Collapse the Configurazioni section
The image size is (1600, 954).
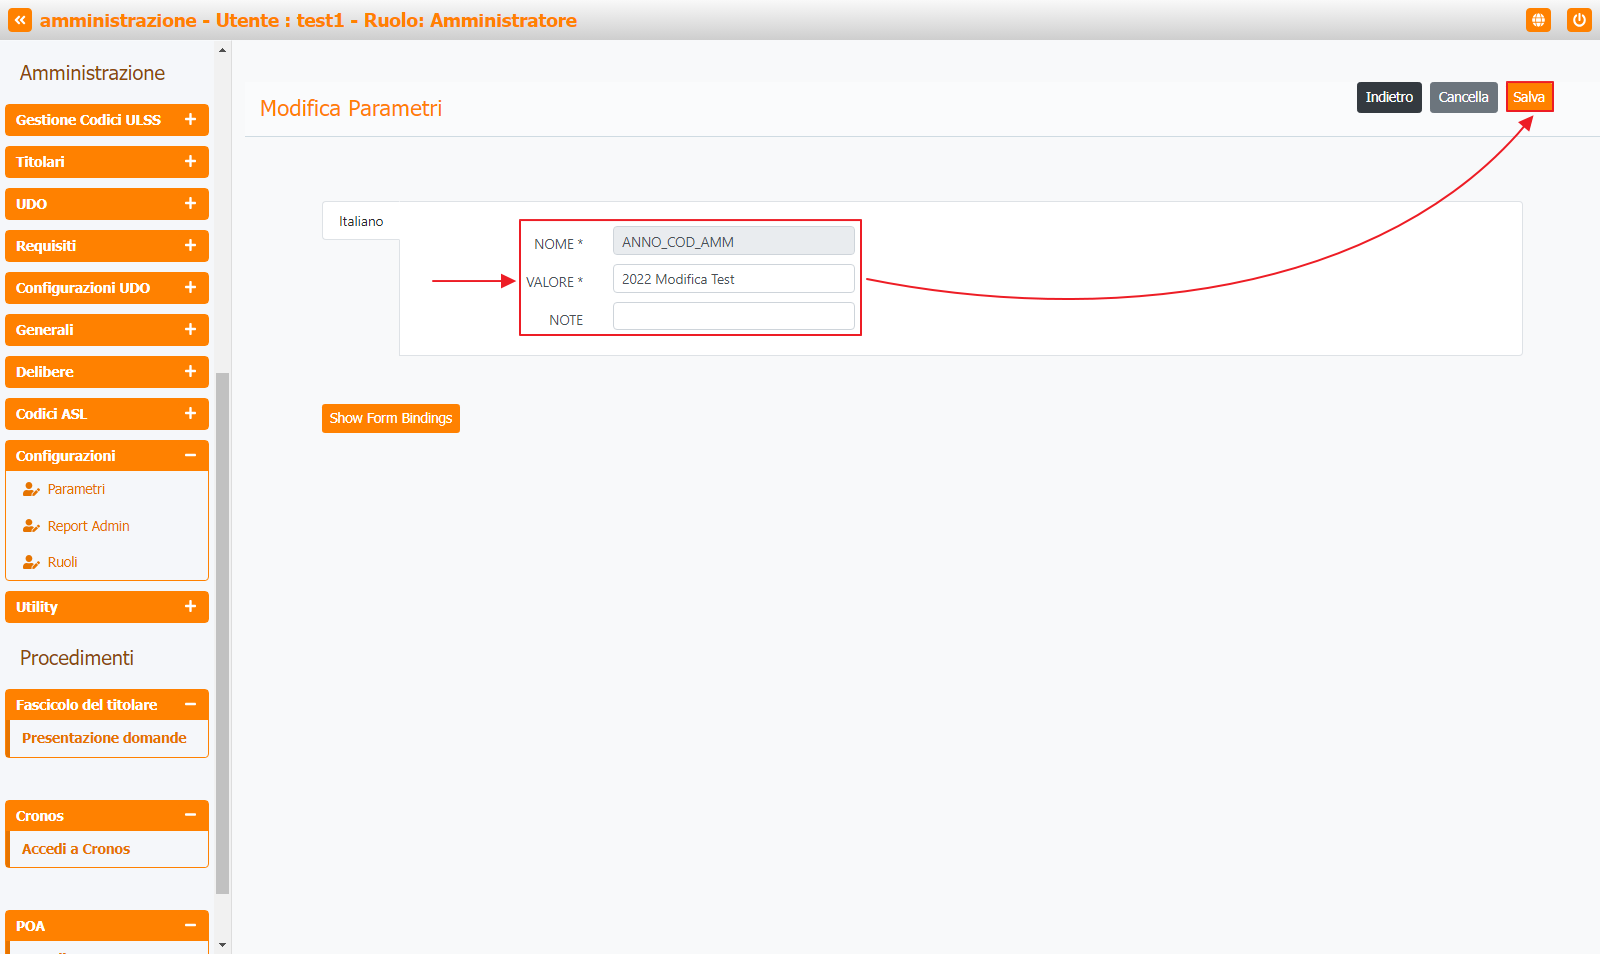(x=190, y=456)
